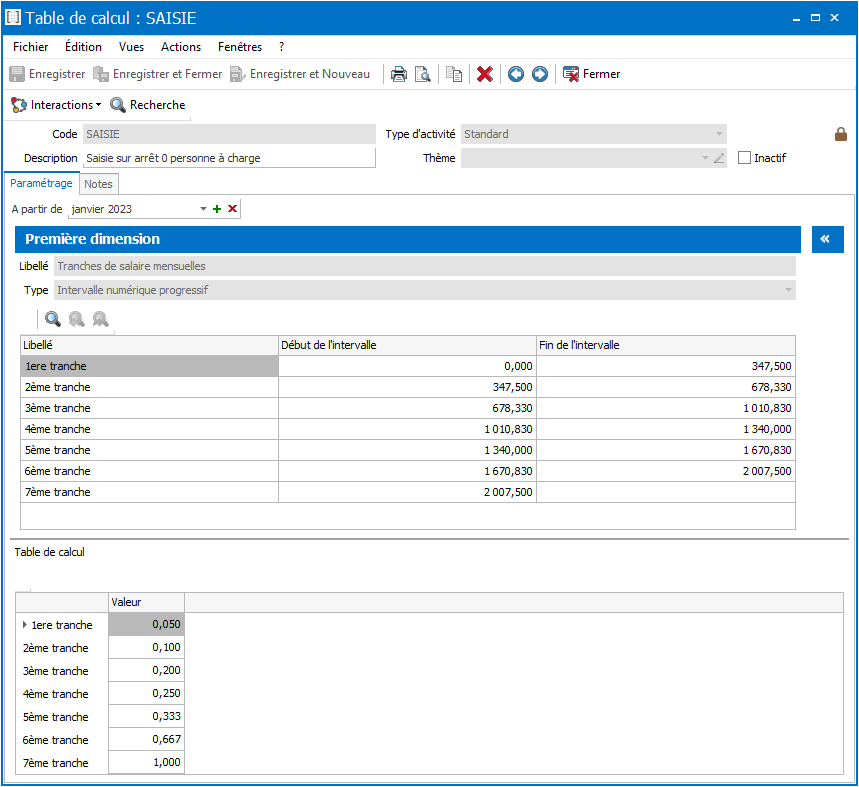Click Fin de l'intervalle column header

(666, 345)
